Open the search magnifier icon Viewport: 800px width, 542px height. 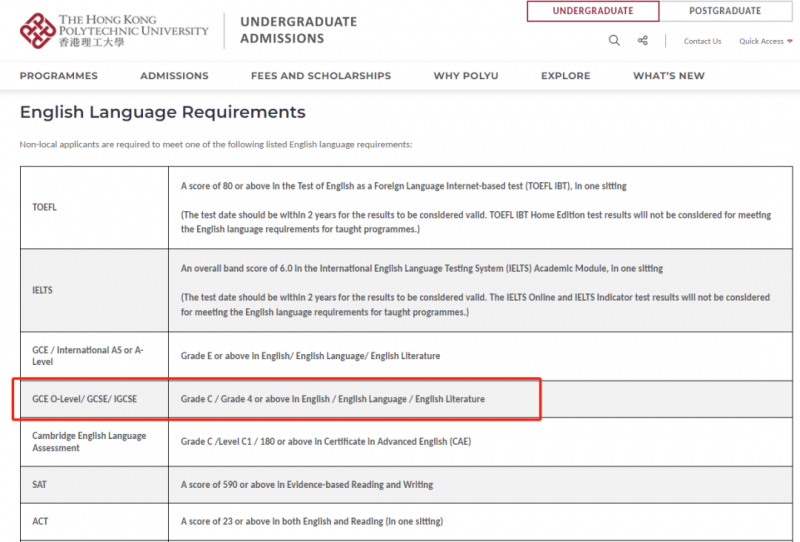(614, 40)
